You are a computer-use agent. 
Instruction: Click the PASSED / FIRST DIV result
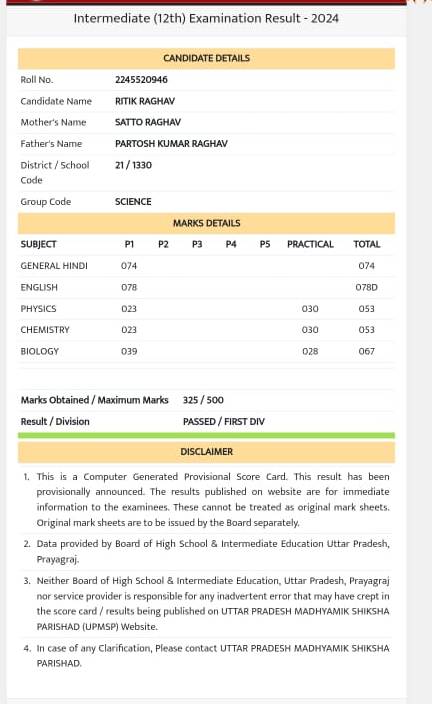coord(224,422)
